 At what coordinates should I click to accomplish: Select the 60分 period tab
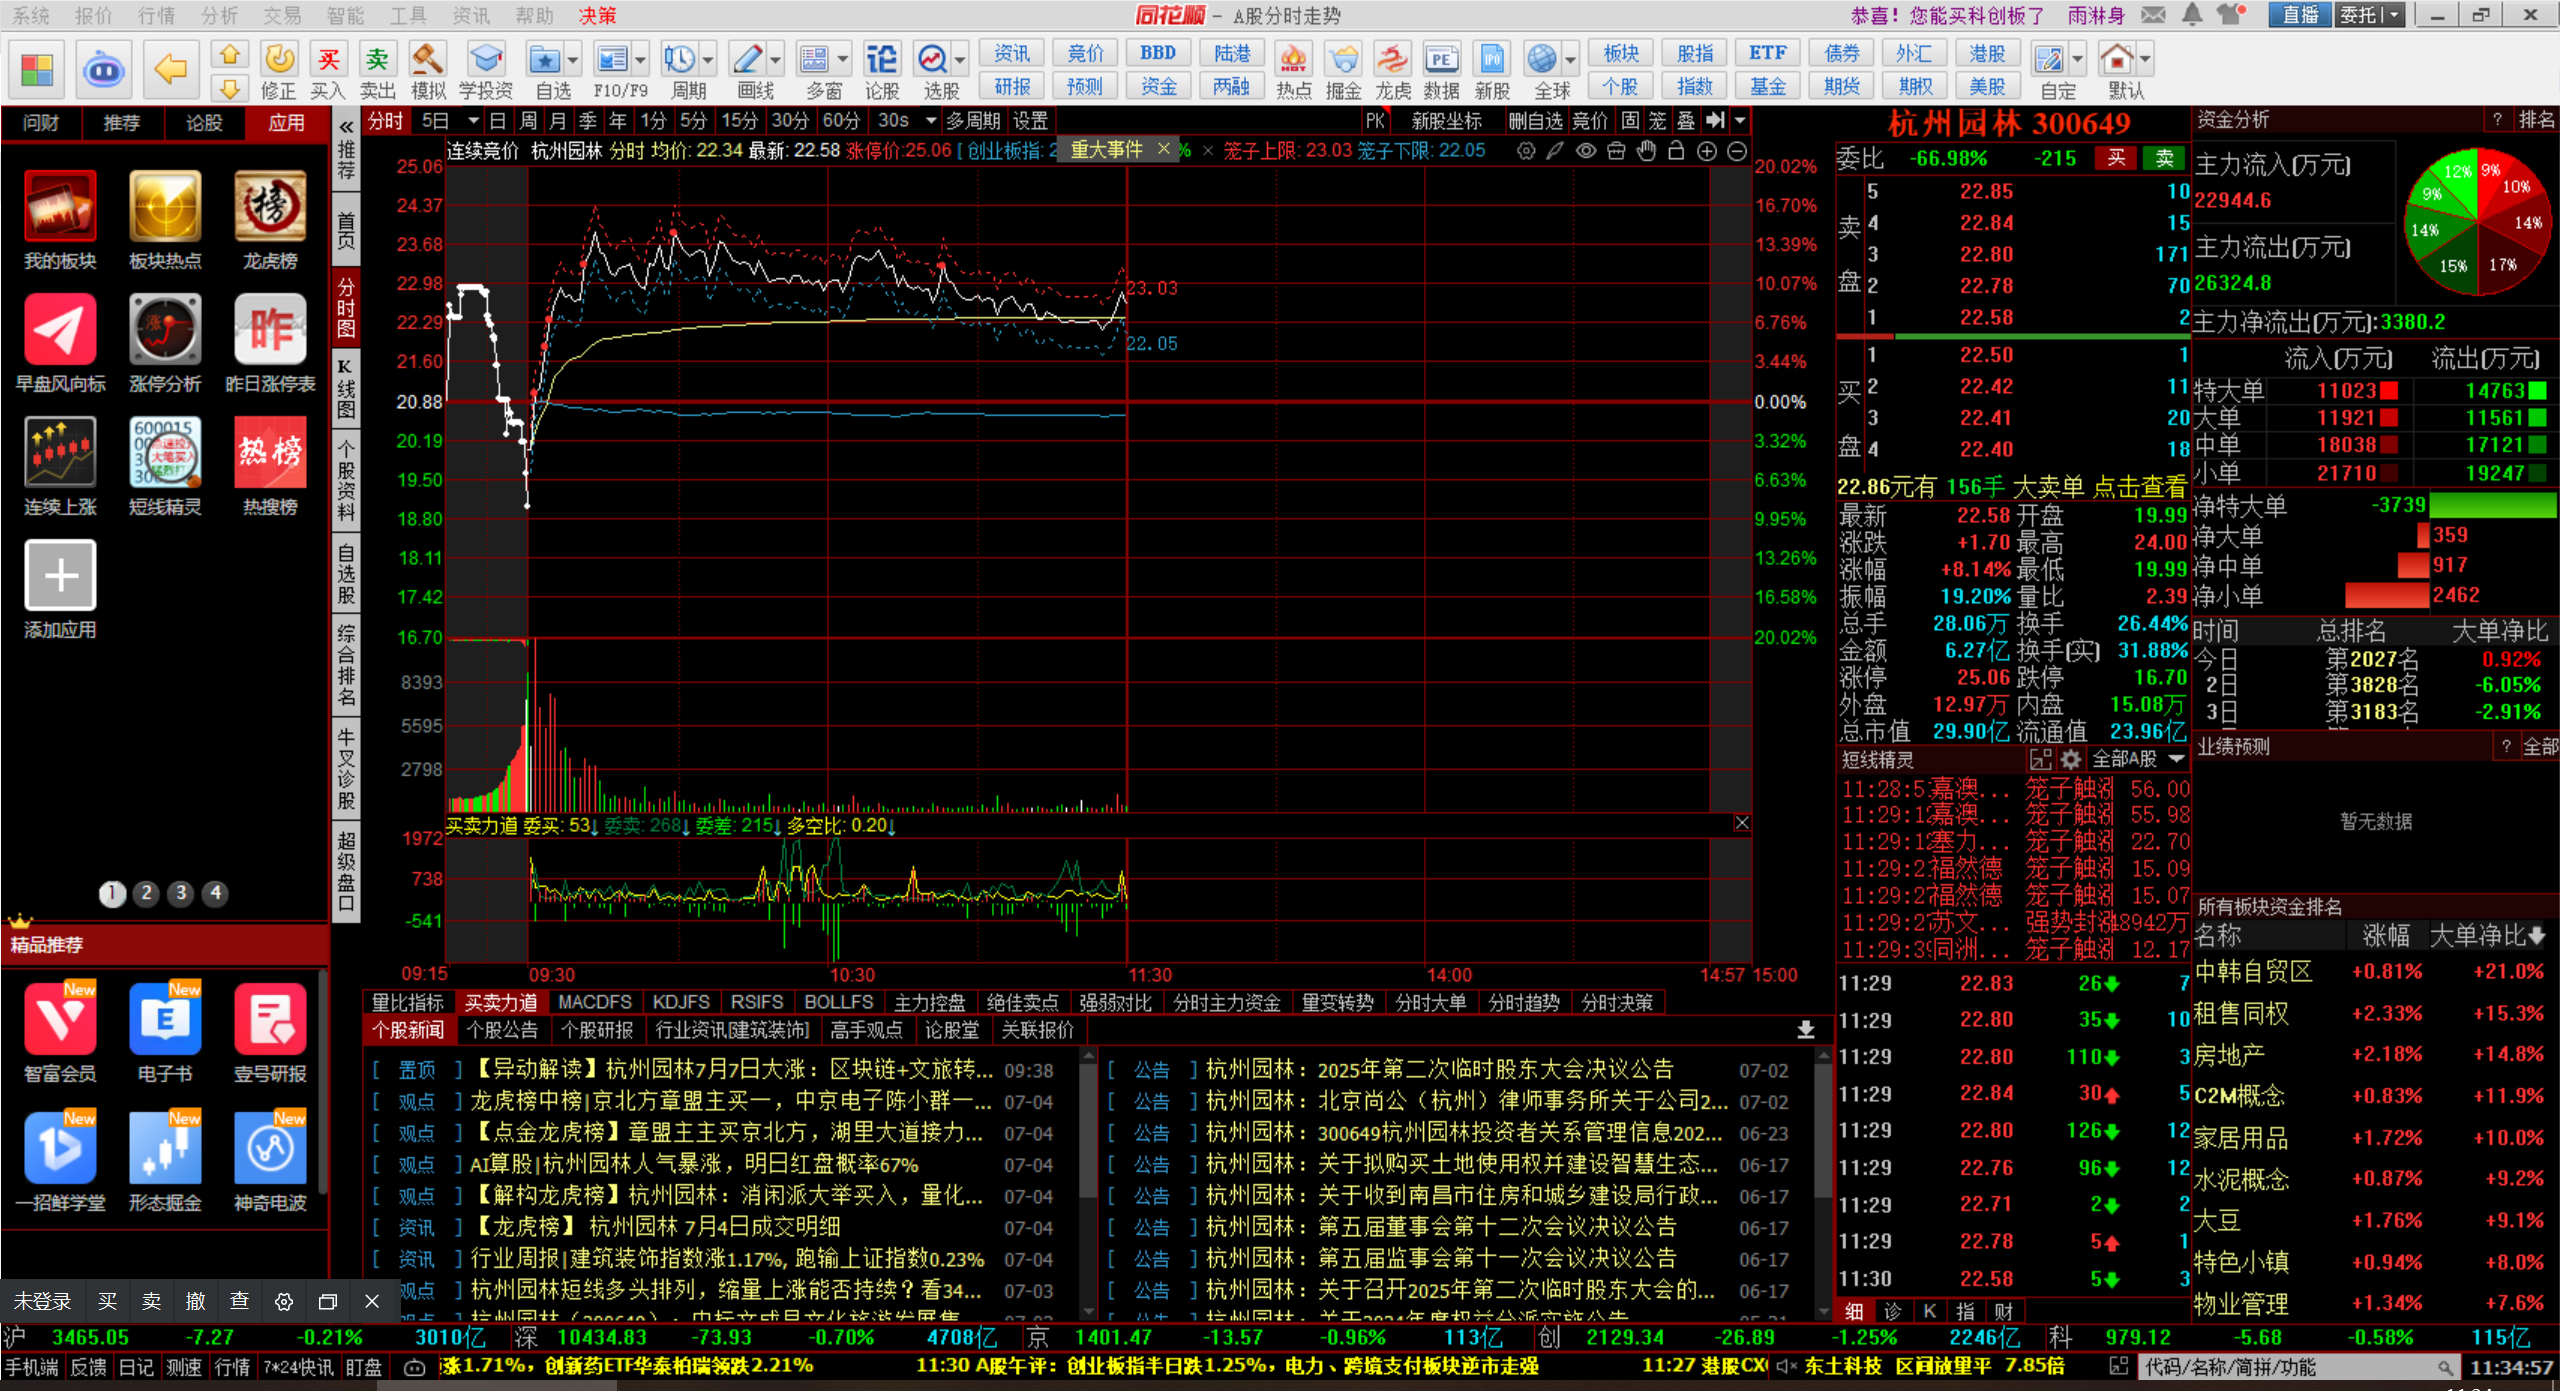point(841,121)
